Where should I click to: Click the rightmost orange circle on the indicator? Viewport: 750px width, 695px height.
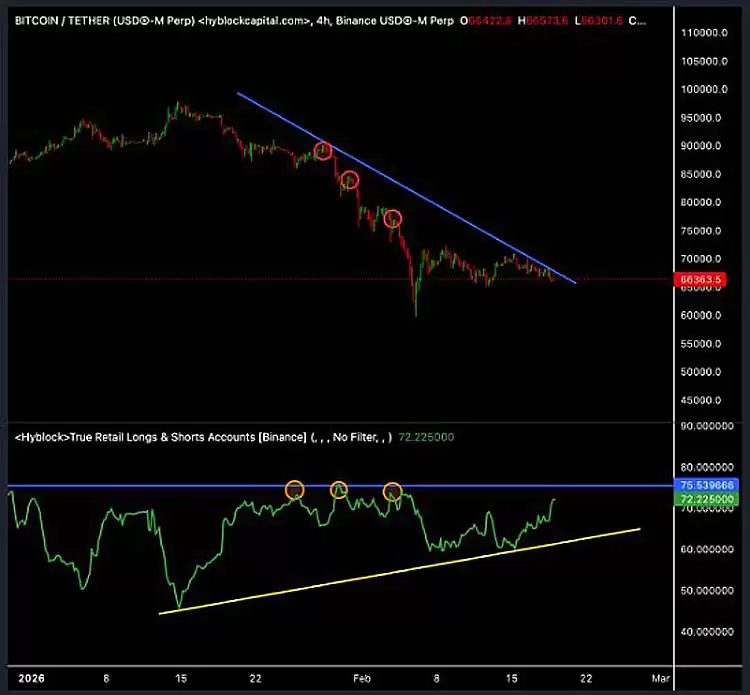click(393, 491)
